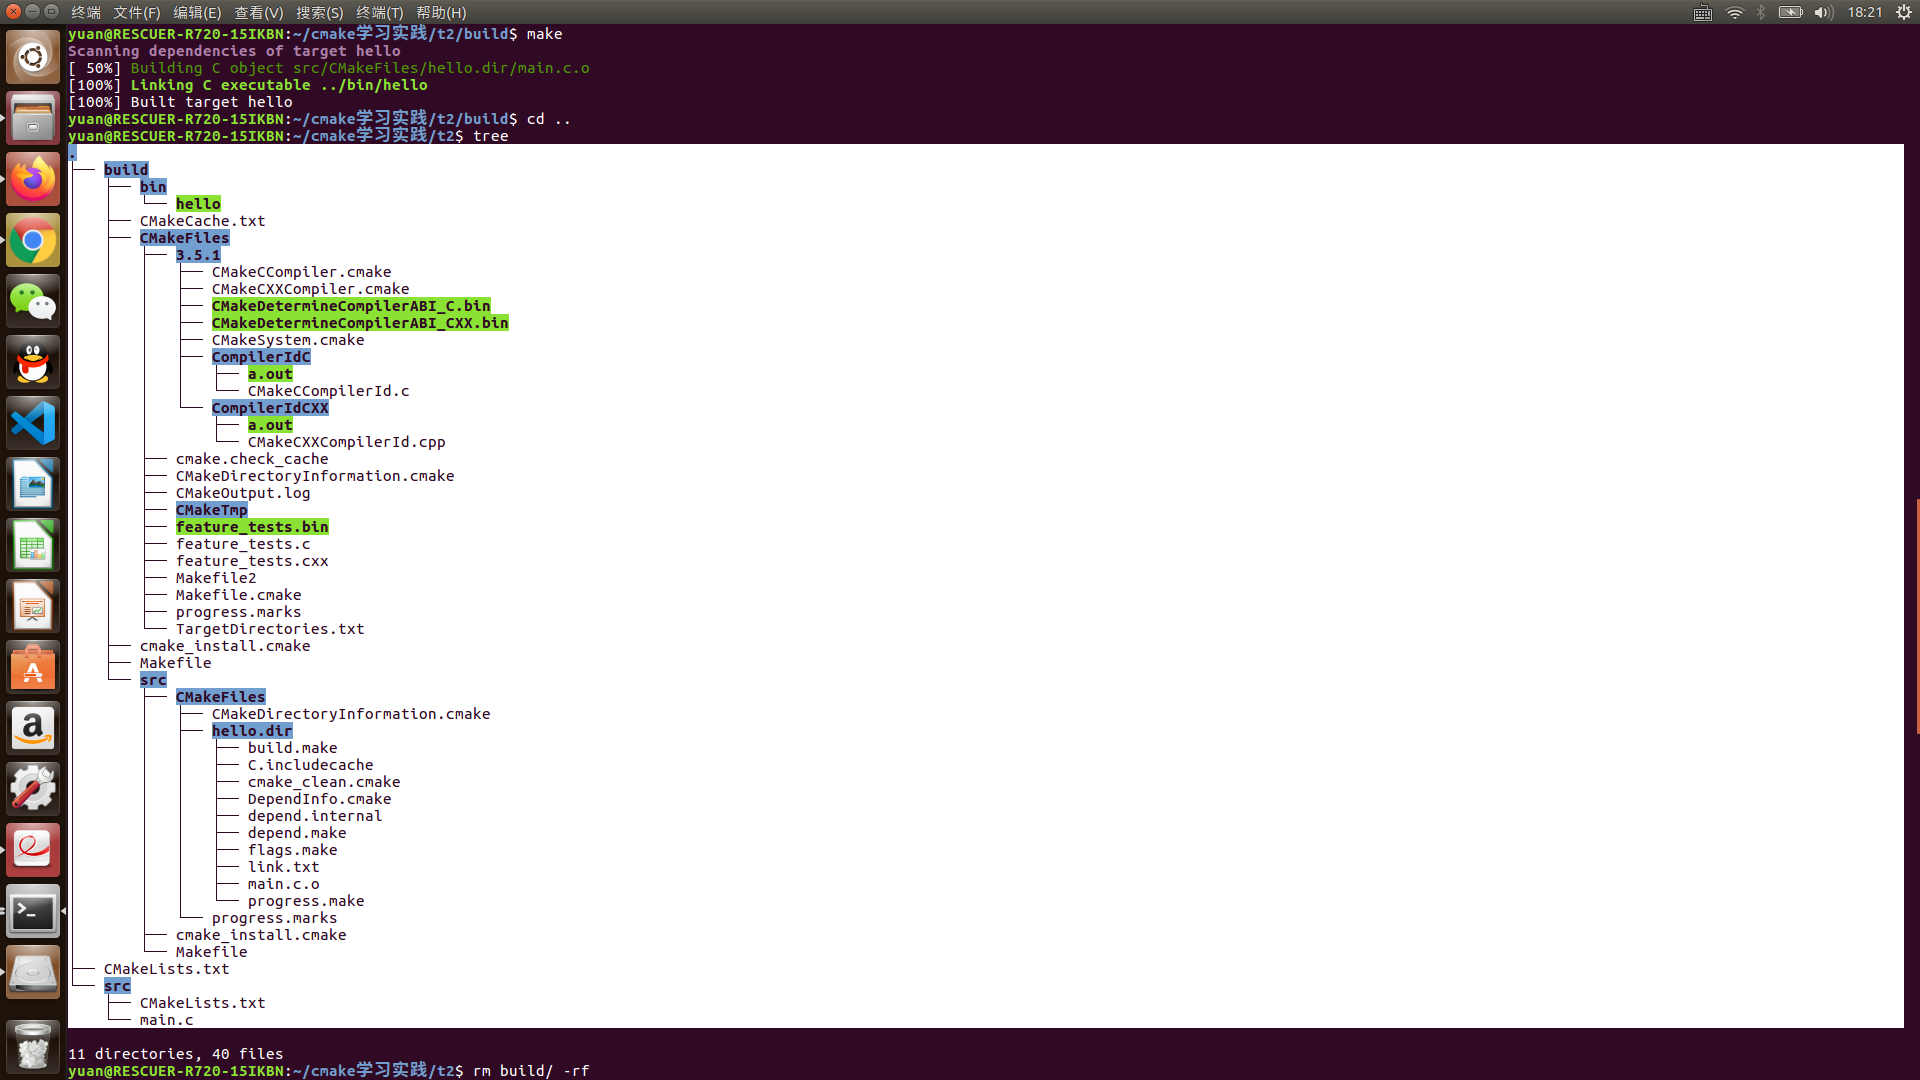Image resolution: width=1920 pixels, height=1080 pixels.
Task: Click 'build.make' under hello.dir
Action: 292,748
